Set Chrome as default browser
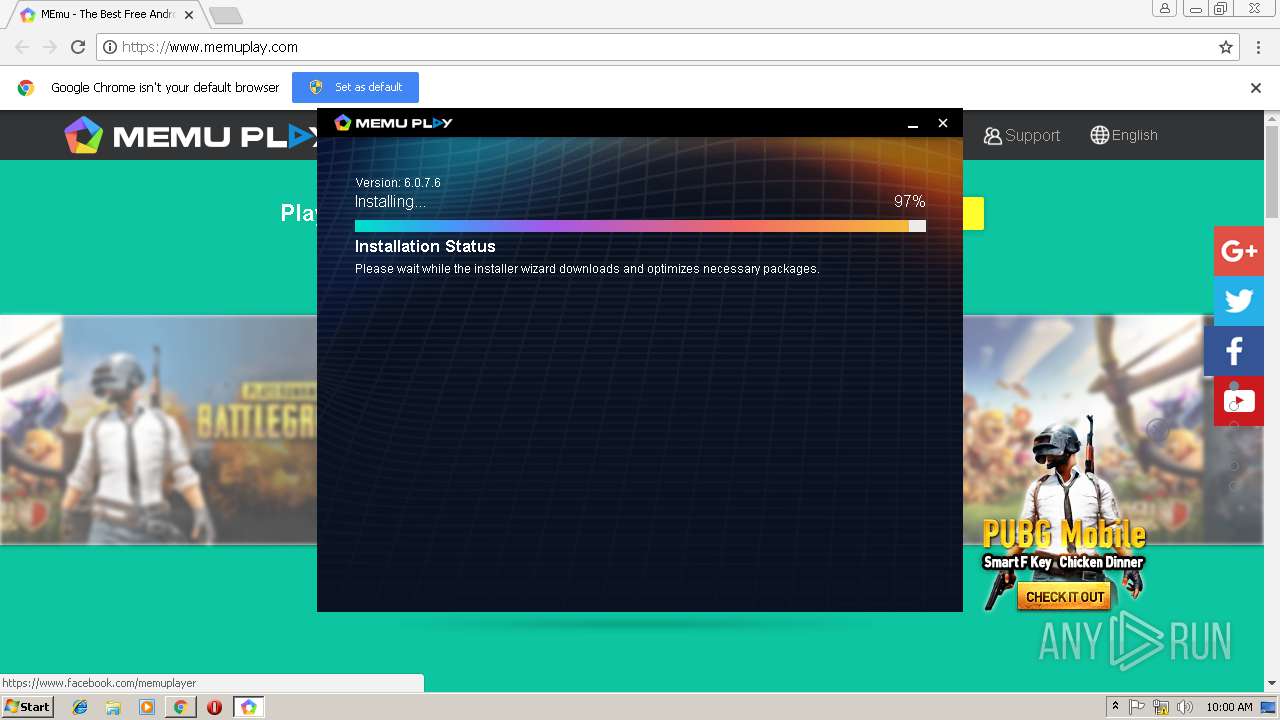The height and width of the screenshot is (720, 1280). [x=355, y=87]
